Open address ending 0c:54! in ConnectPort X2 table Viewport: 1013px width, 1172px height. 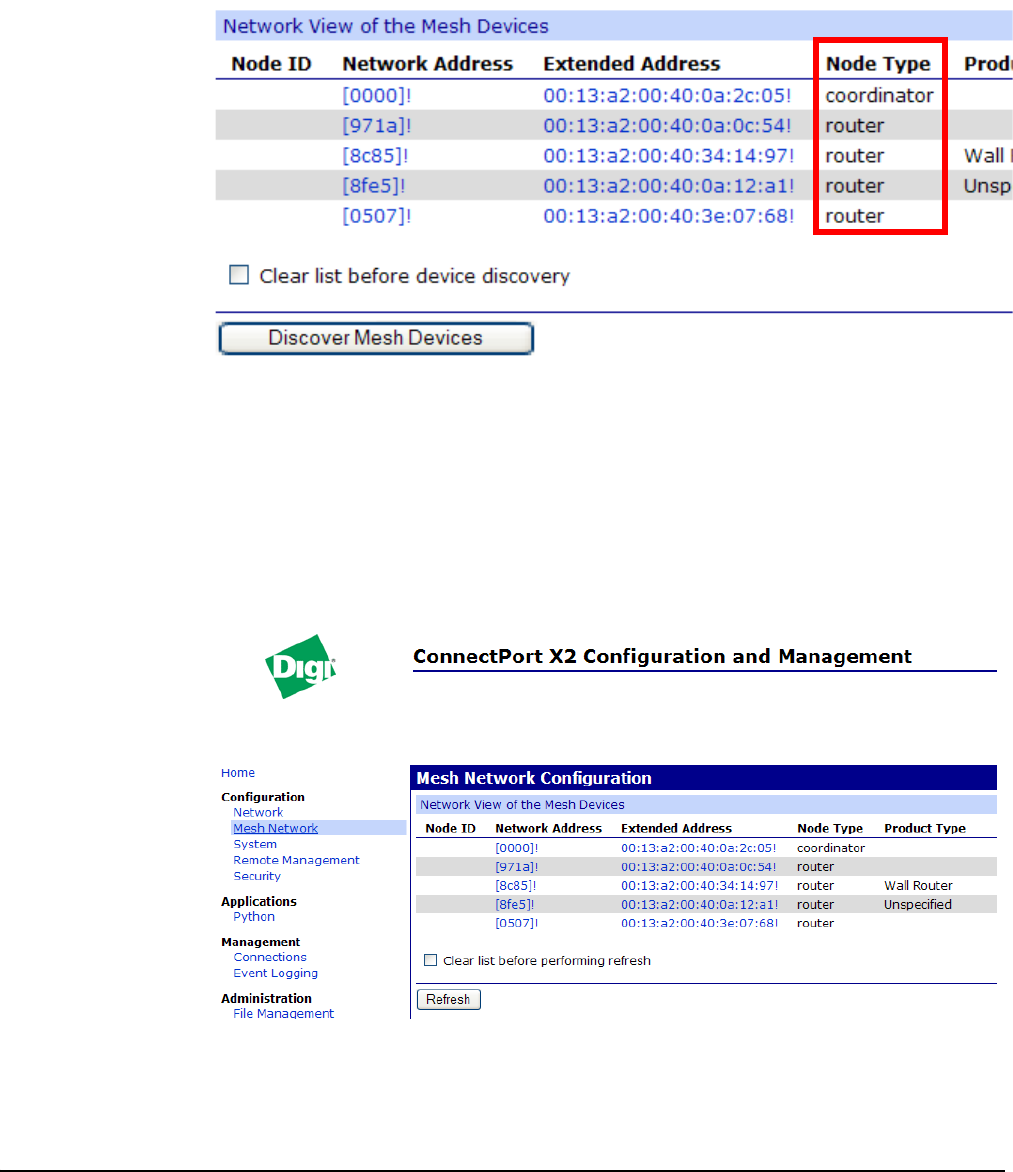click(x=698, y=867)
